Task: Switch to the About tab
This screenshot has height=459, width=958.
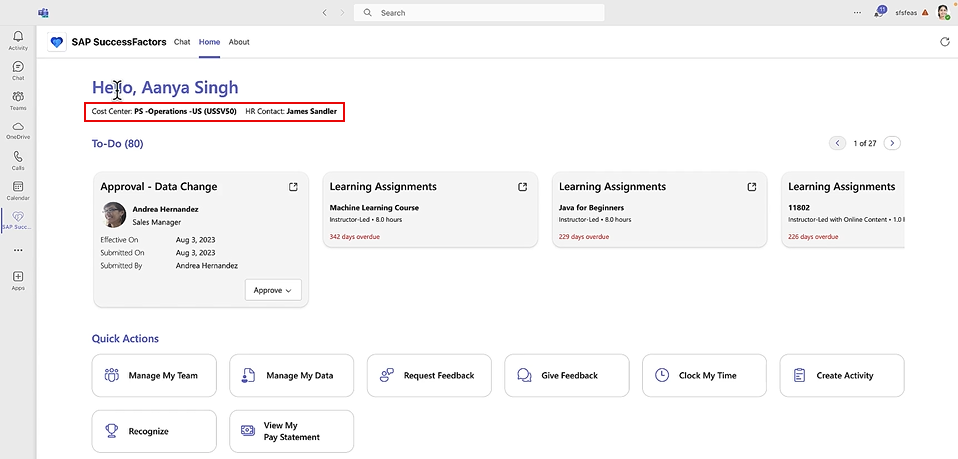Action: pyautogui.click(x=239, y=42)
